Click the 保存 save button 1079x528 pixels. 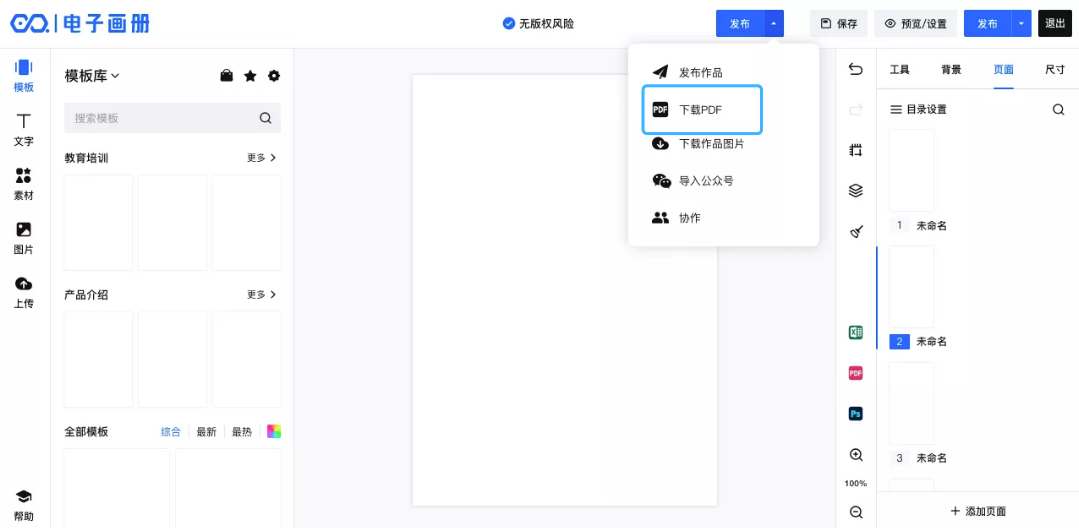[839, 23]
